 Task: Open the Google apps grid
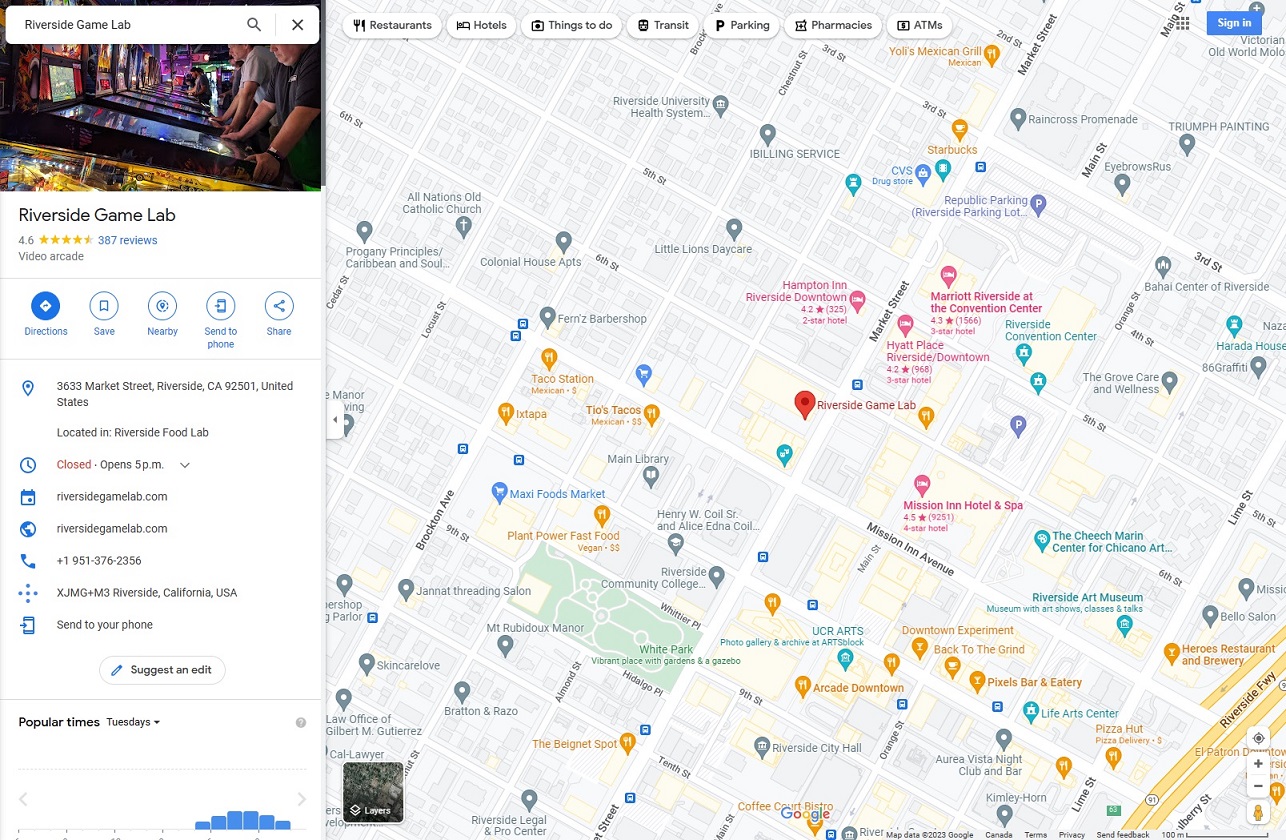click(1182, 23)
